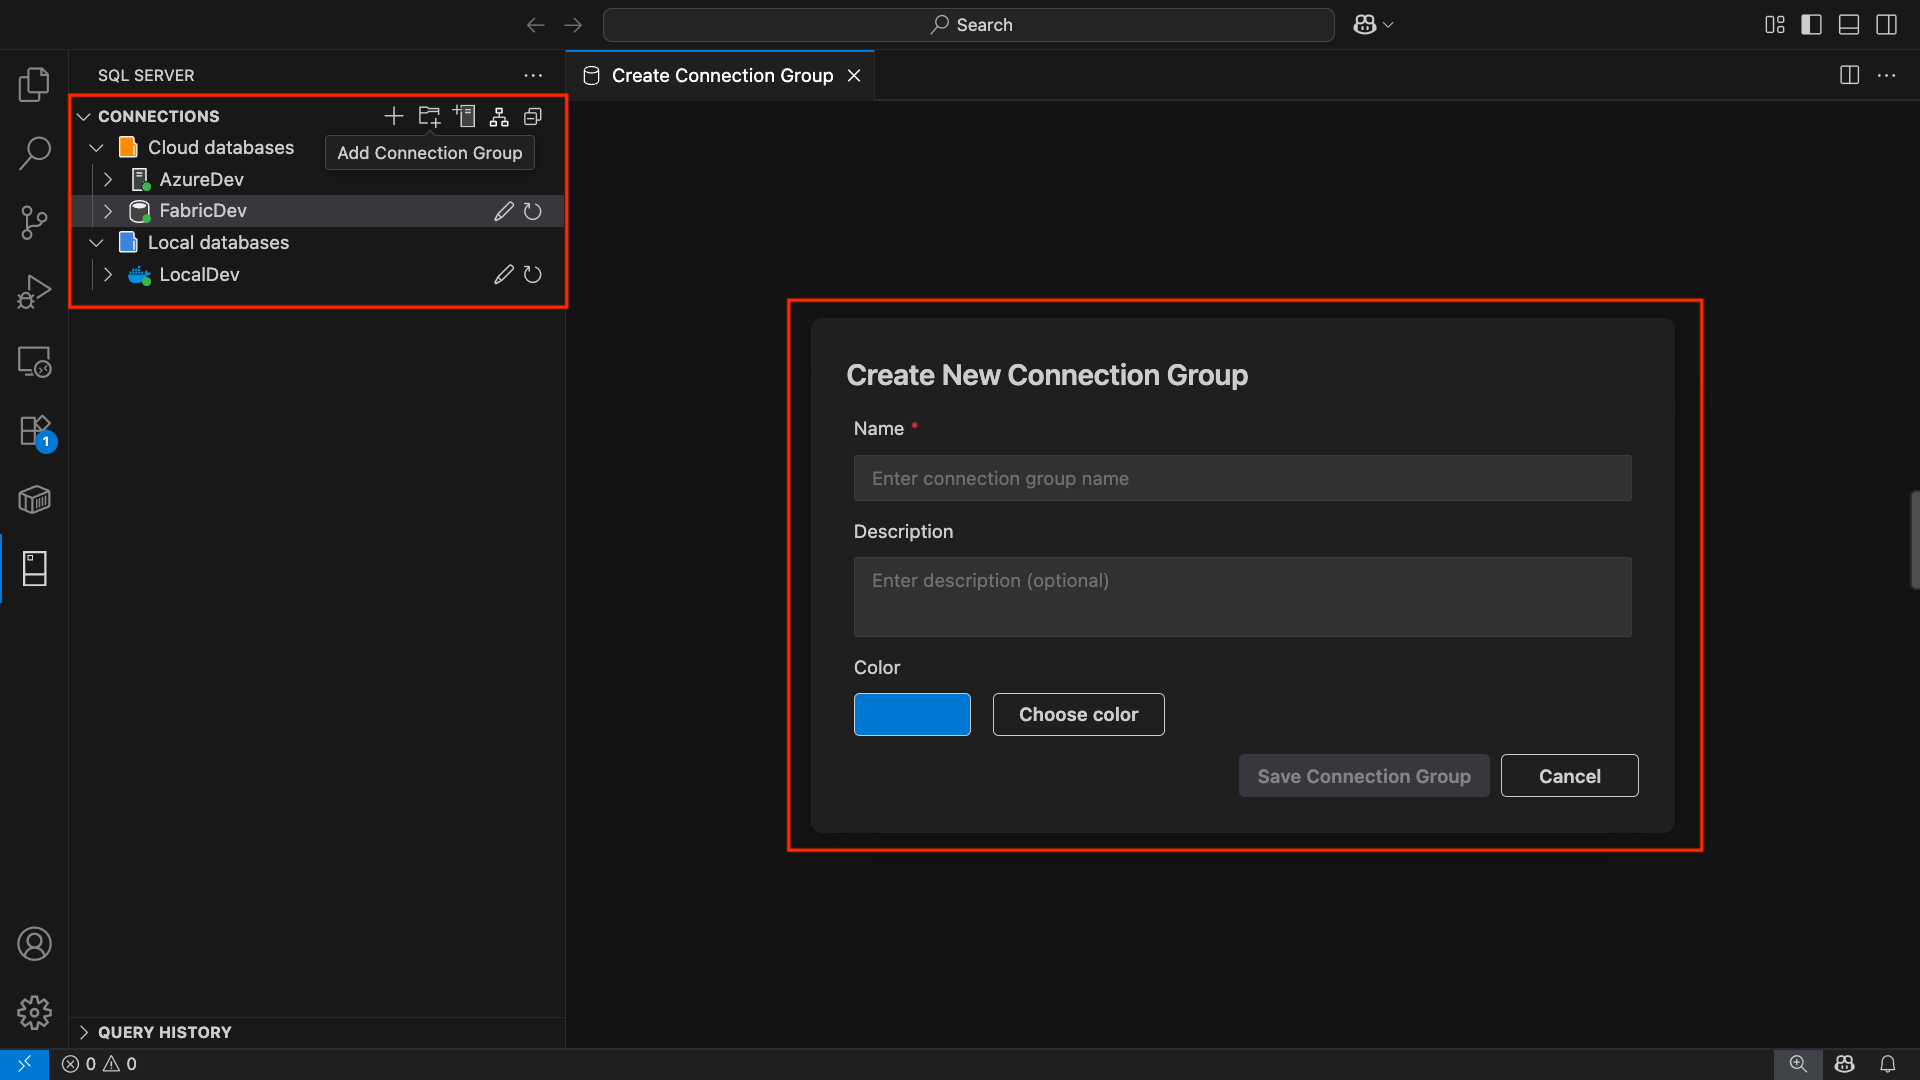1920x1080 pixels.
Task: Open Run and Debug view
Action: 34,292
